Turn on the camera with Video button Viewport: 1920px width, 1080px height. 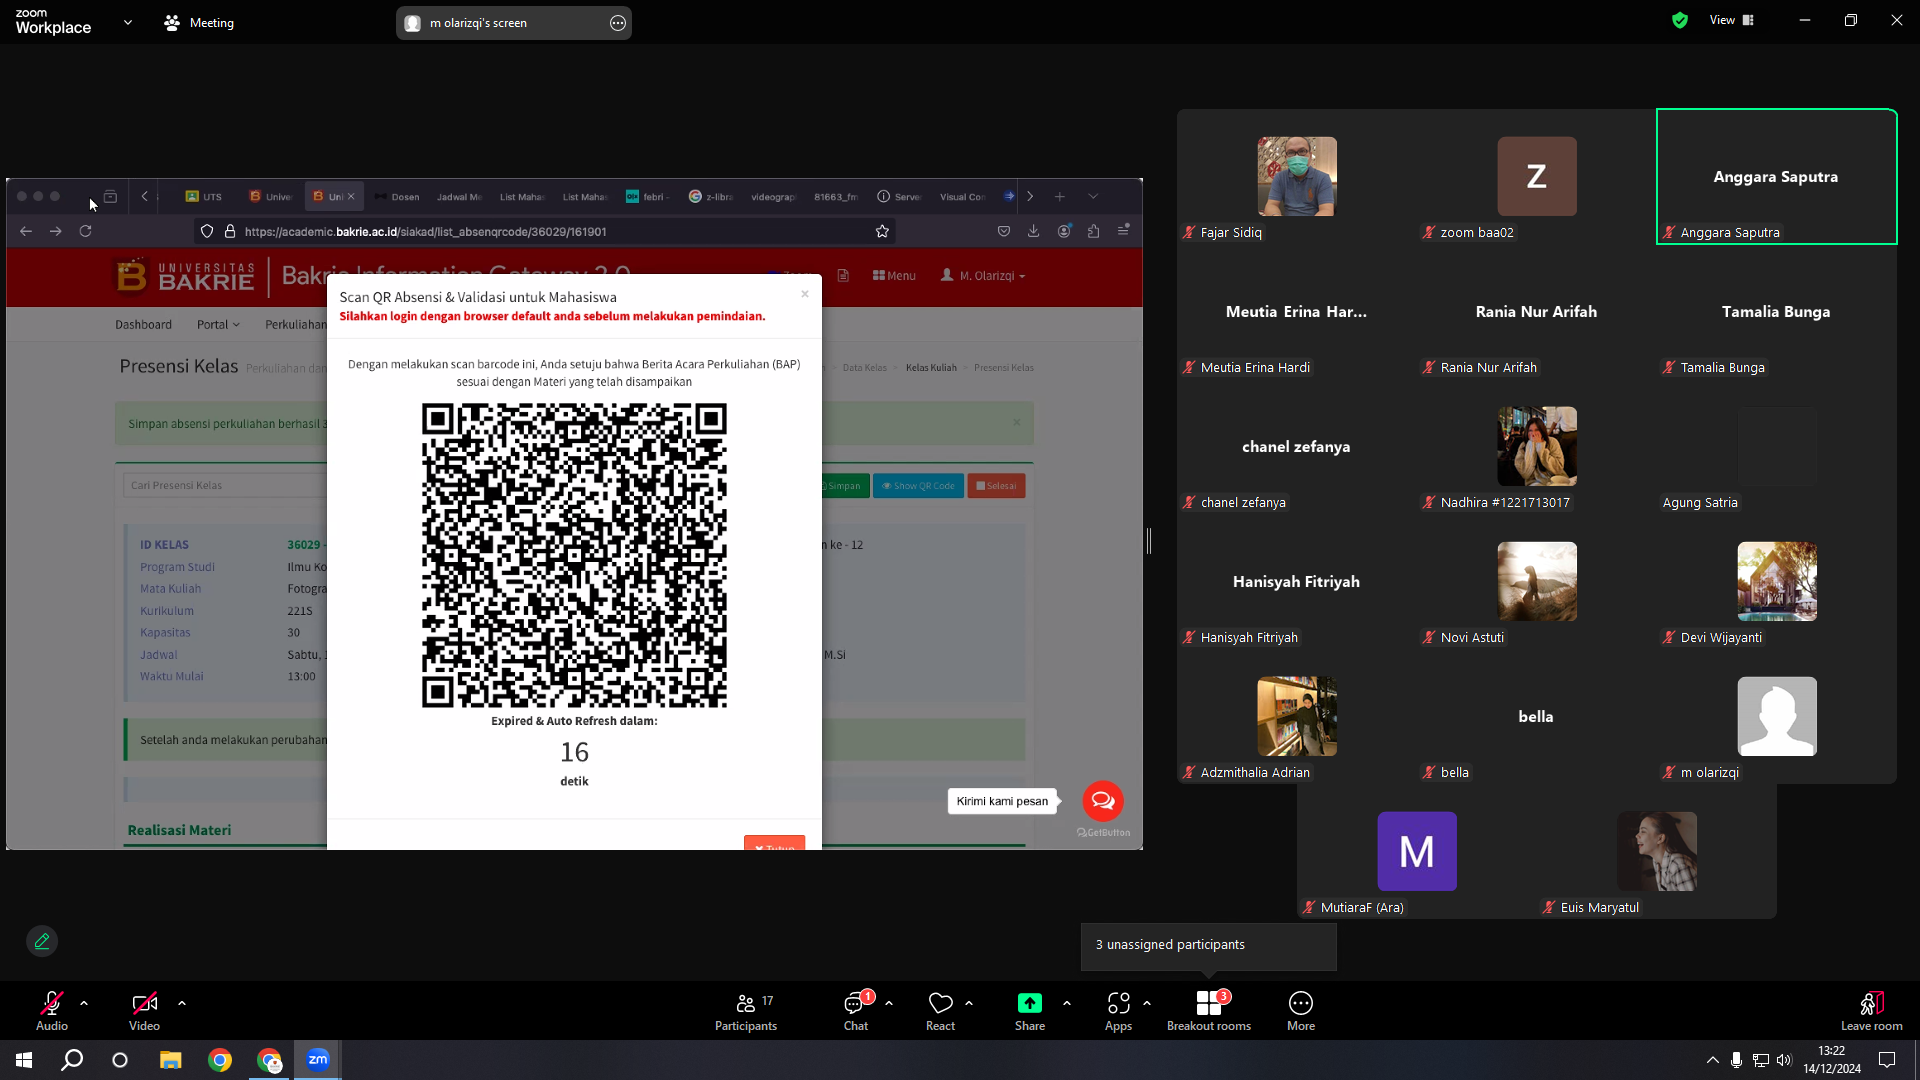pos(144,1010)
